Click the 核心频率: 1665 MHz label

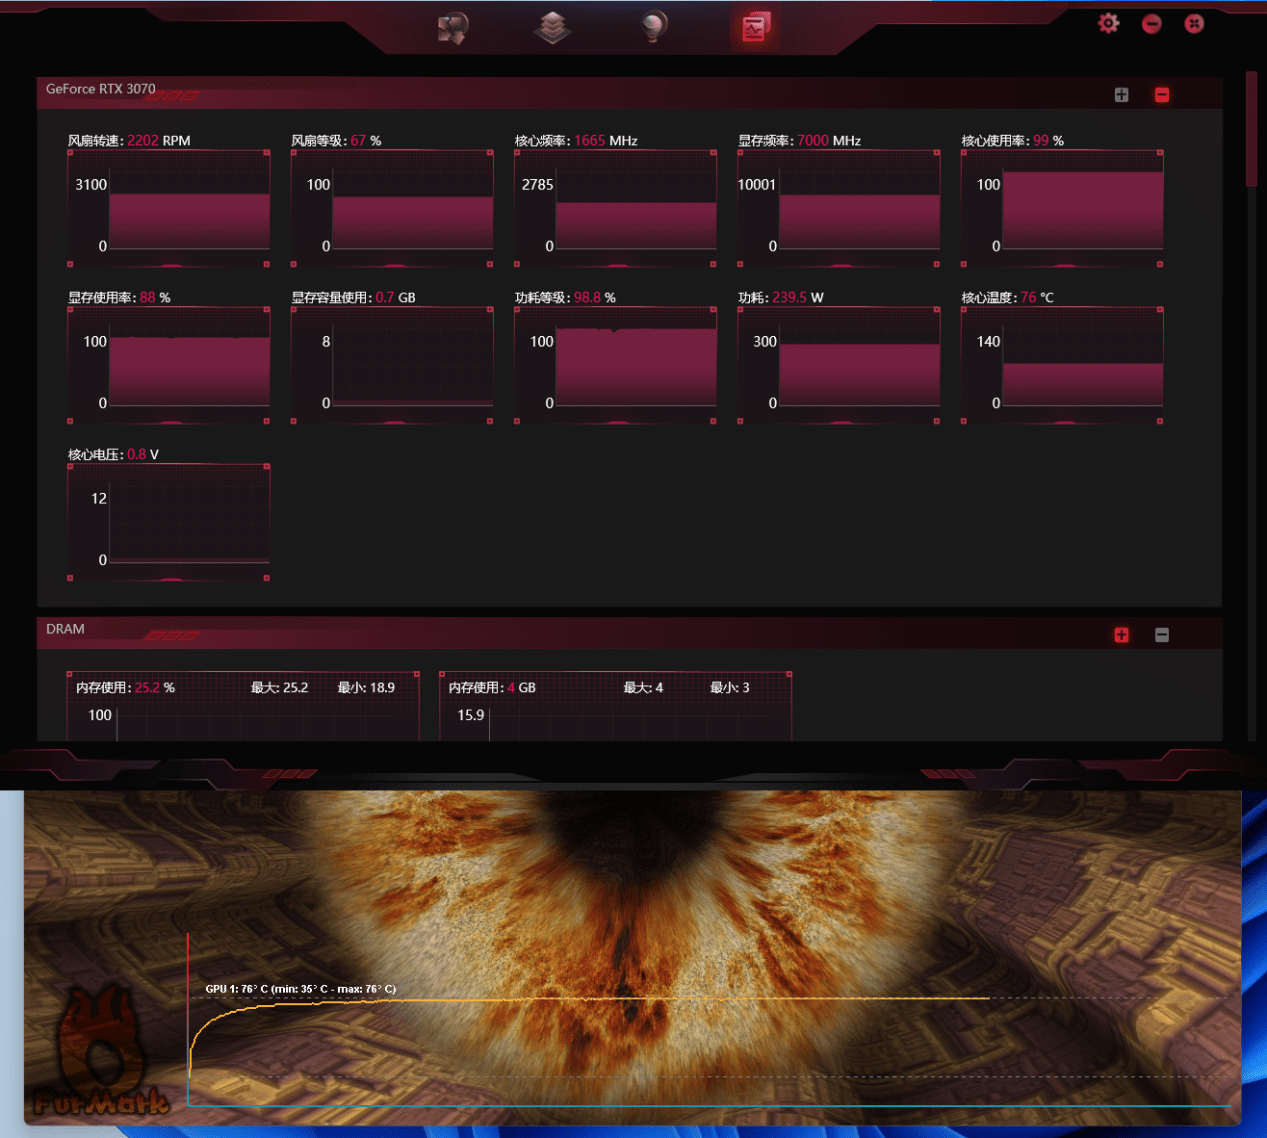point(576,141)
